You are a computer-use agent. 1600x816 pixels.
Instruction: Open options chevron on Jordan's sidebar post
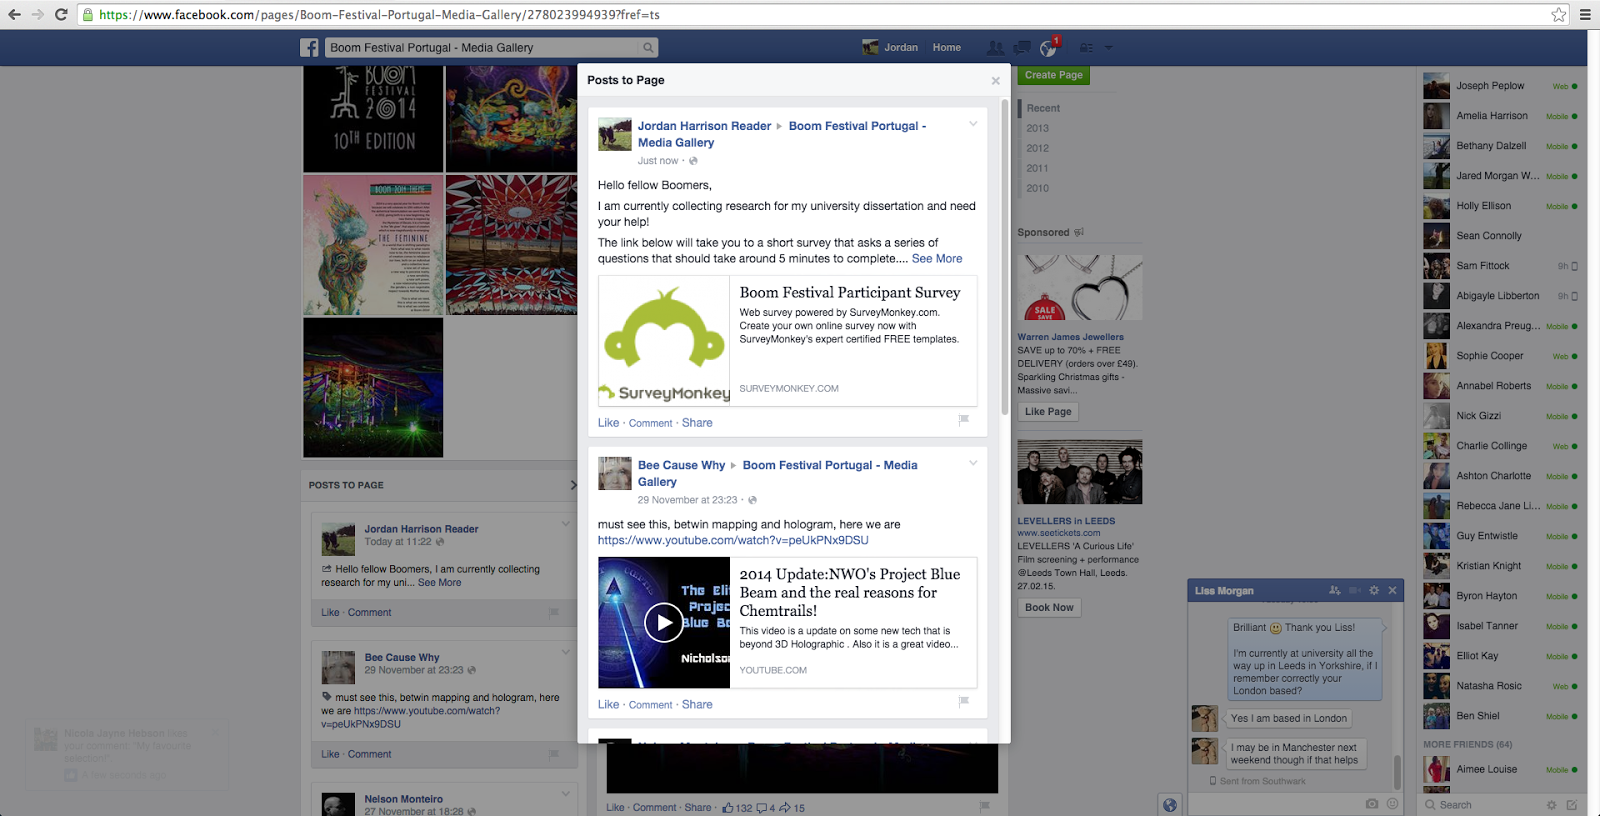point(566,524)
